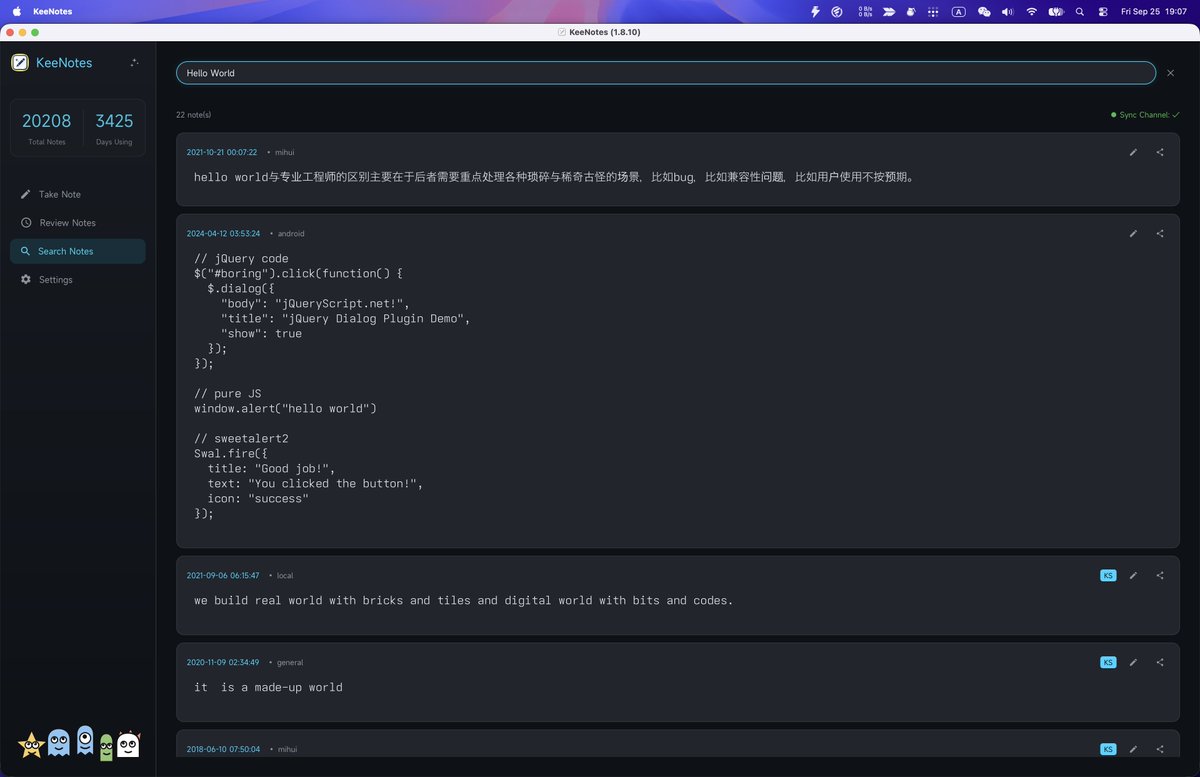1200x777 pixels.
Task: Edit the 2021-09-06 local note
Action: [1133, 575]
